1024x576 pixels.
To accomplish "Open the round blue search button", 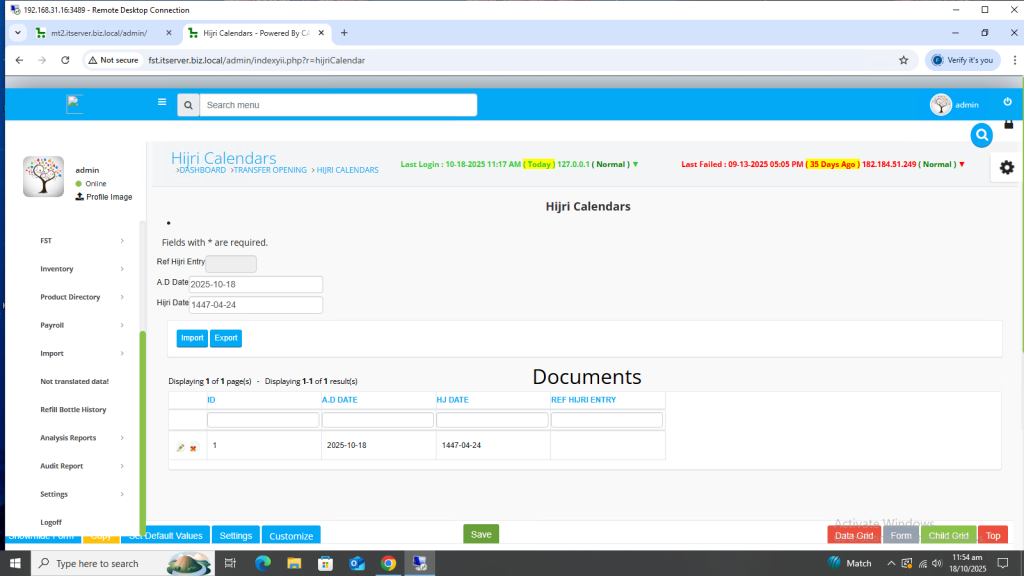I will coord(982,134).
